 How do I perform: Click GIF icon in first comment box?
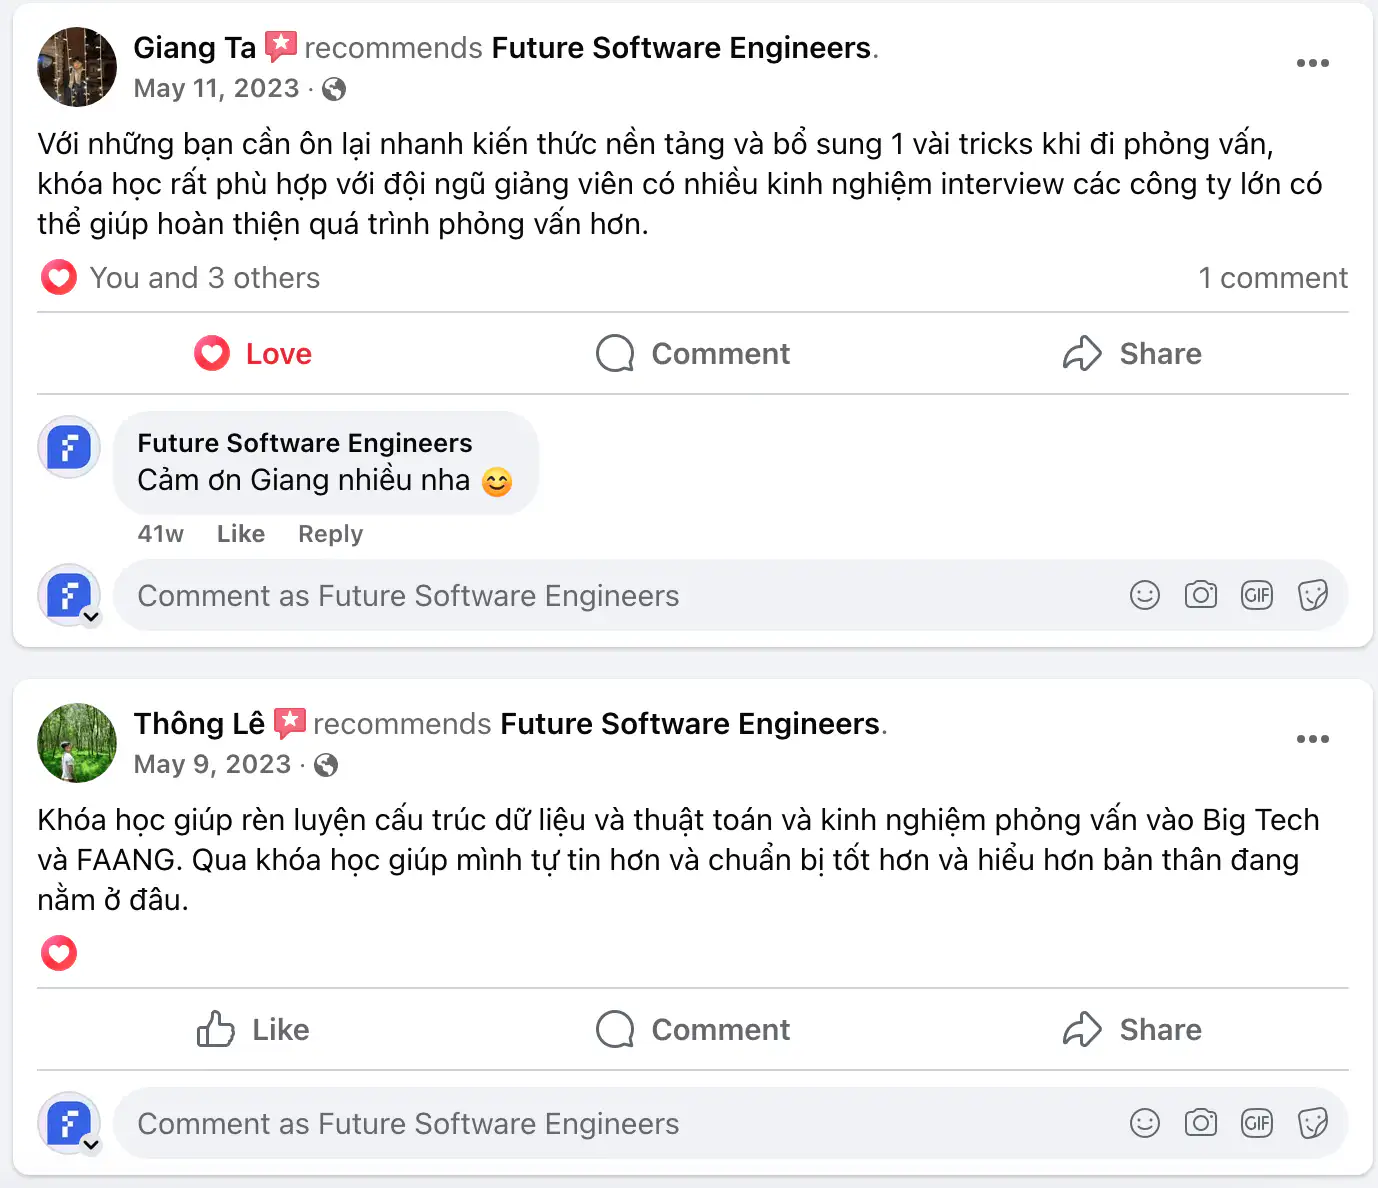[1256, 596]
